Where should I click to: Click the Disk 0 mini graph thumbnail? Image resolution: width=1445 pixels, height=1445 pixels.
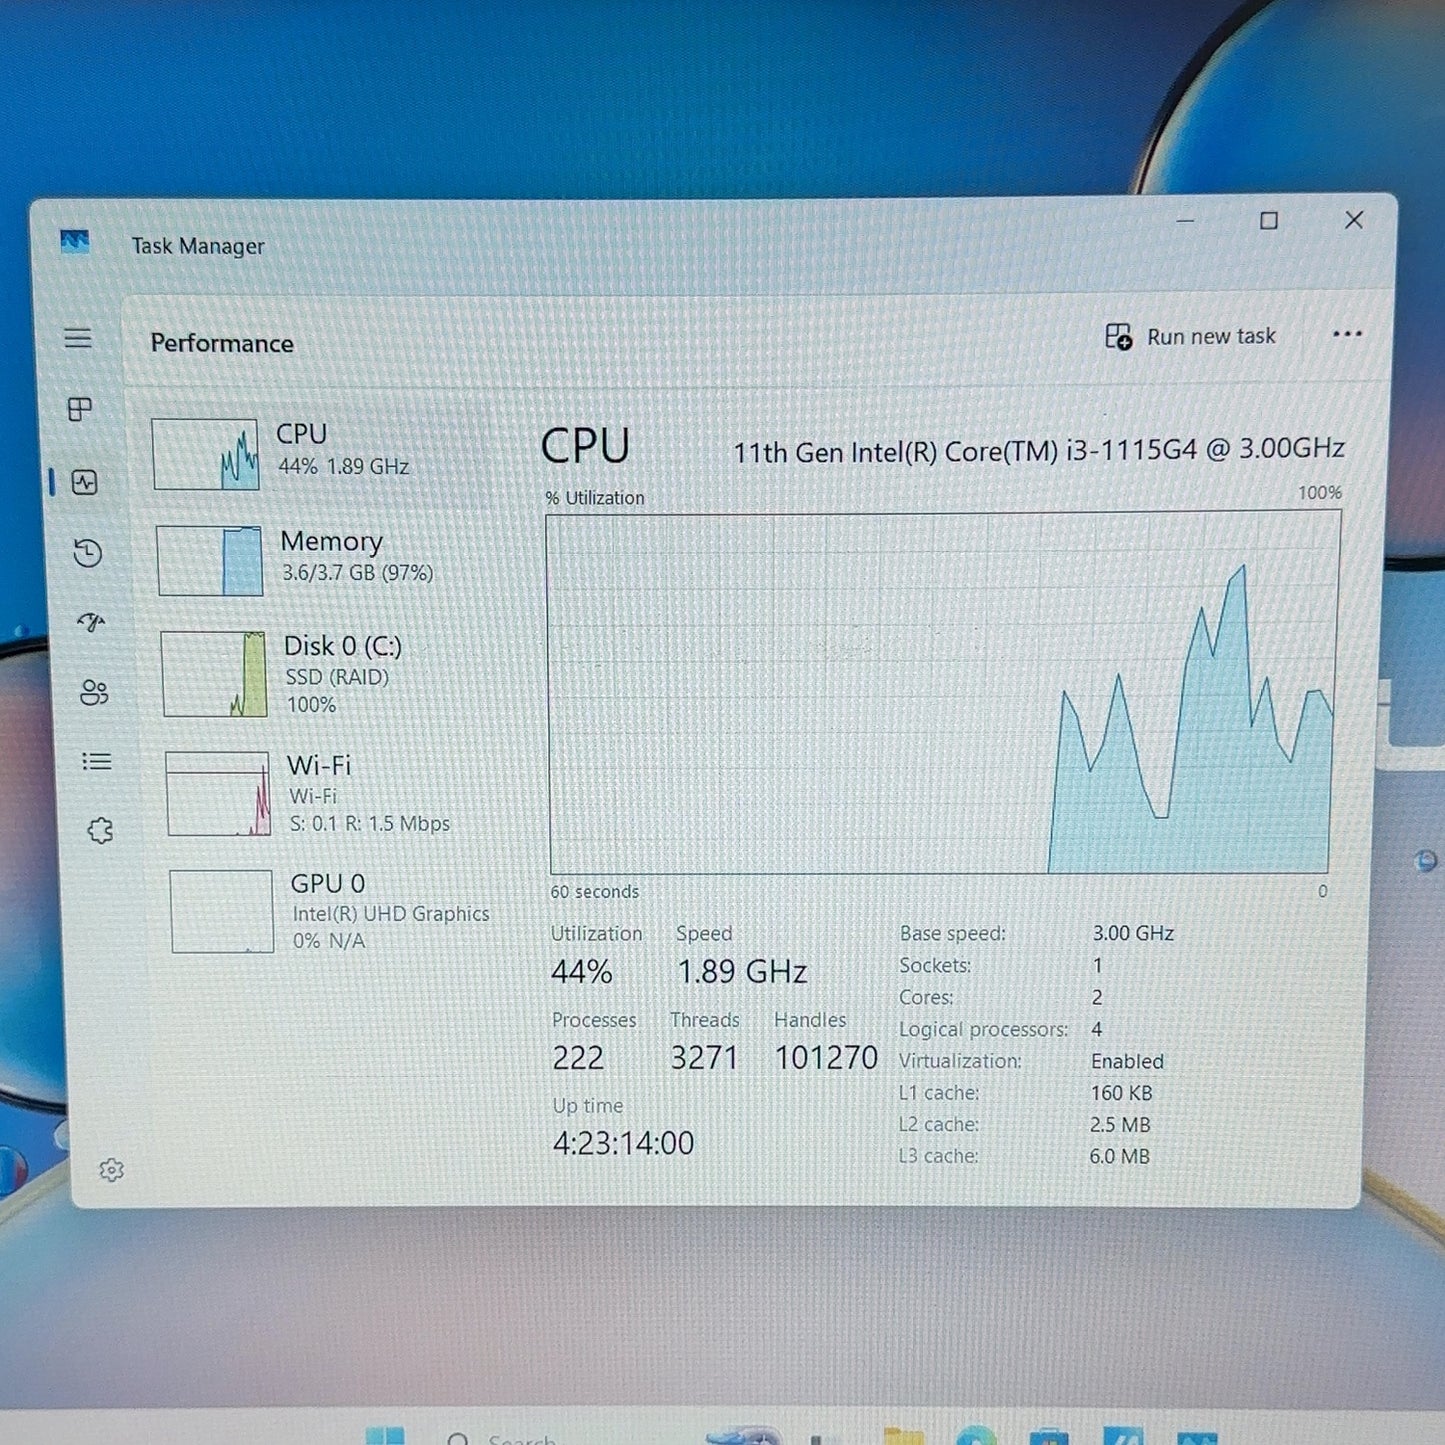tap(214, 674)
